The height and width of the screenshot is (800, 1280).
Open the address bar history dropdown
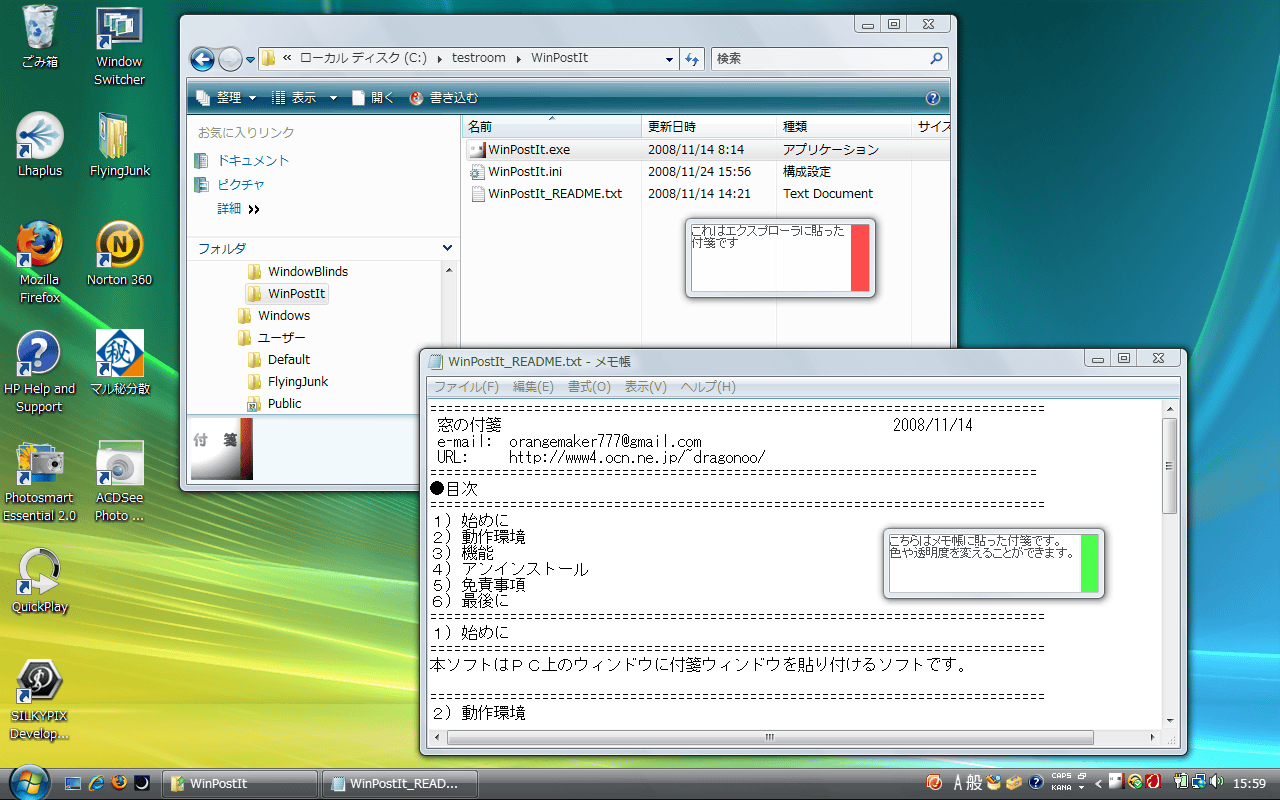[669, 59]
